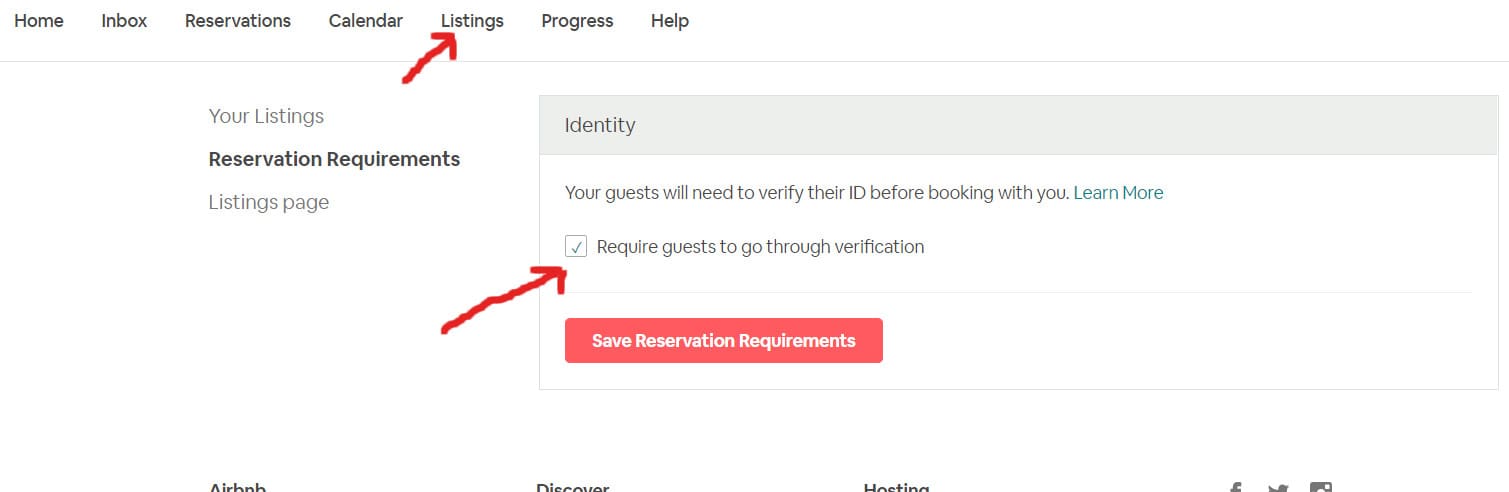Click the Discover footer heading
Screen dimensions: 1509x492
572,488
